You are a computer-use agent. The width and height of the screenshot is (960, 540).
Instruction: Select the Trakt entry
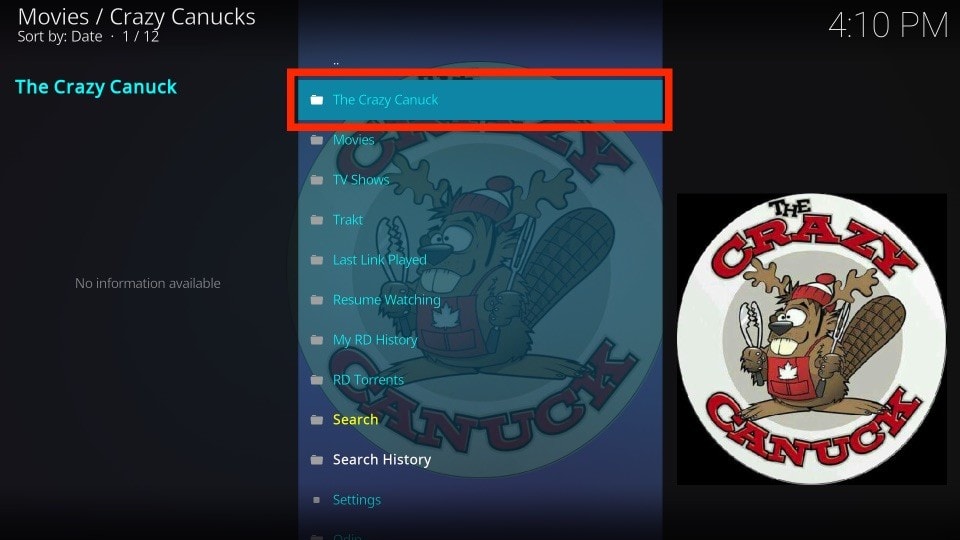coord(480,220)
